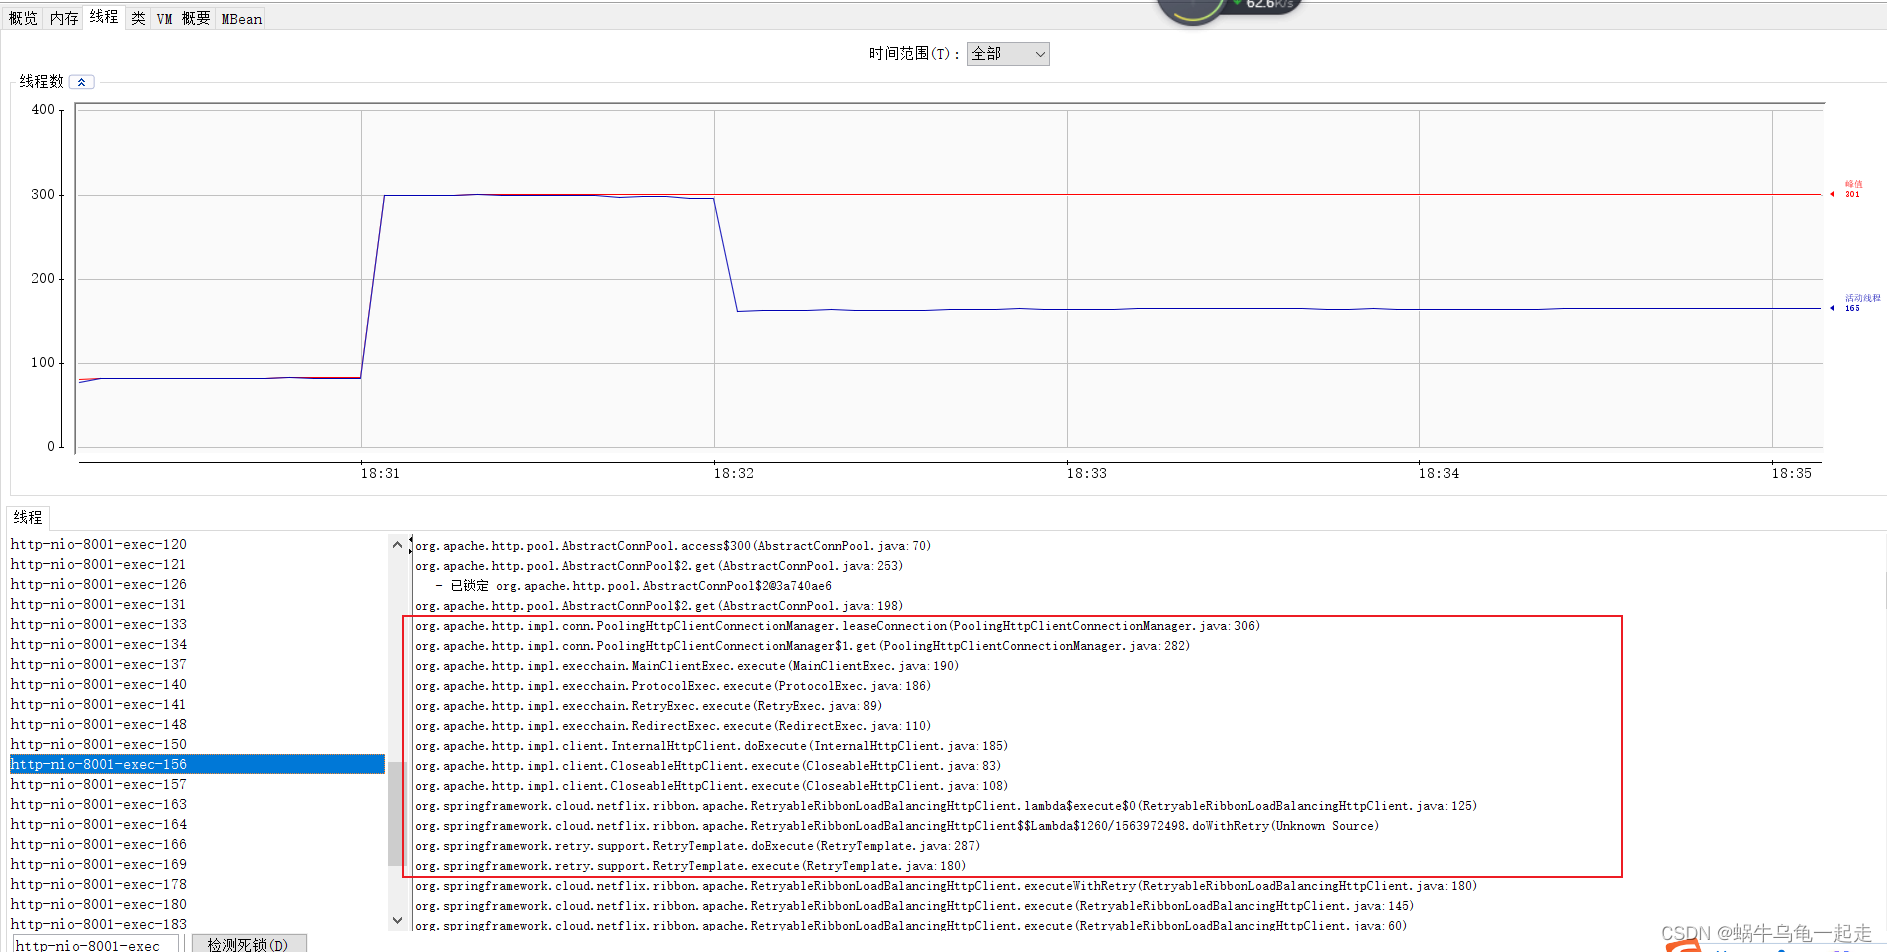
Task: Select thread http-nio-8001-exec-183
Action: [x=197, y=924]
